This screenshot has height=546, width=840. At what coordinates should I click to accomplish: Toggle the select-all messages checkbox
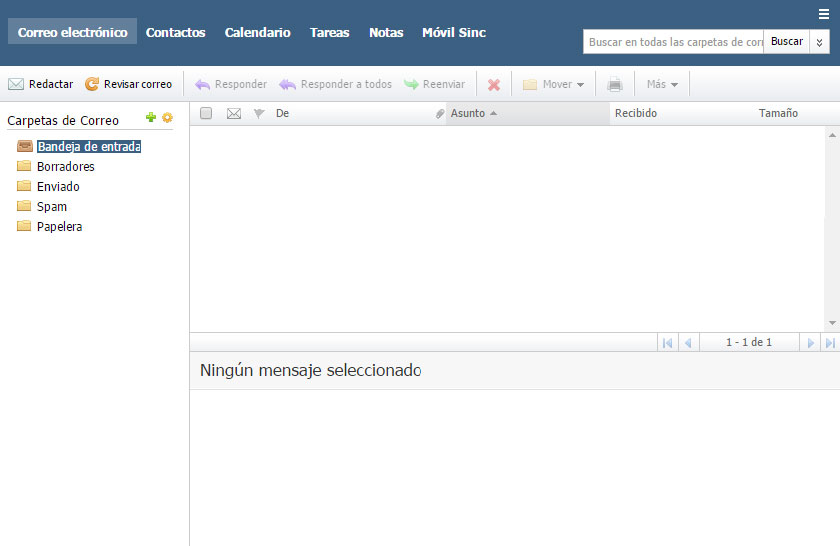pyautogui.click(x=206, y=113)
